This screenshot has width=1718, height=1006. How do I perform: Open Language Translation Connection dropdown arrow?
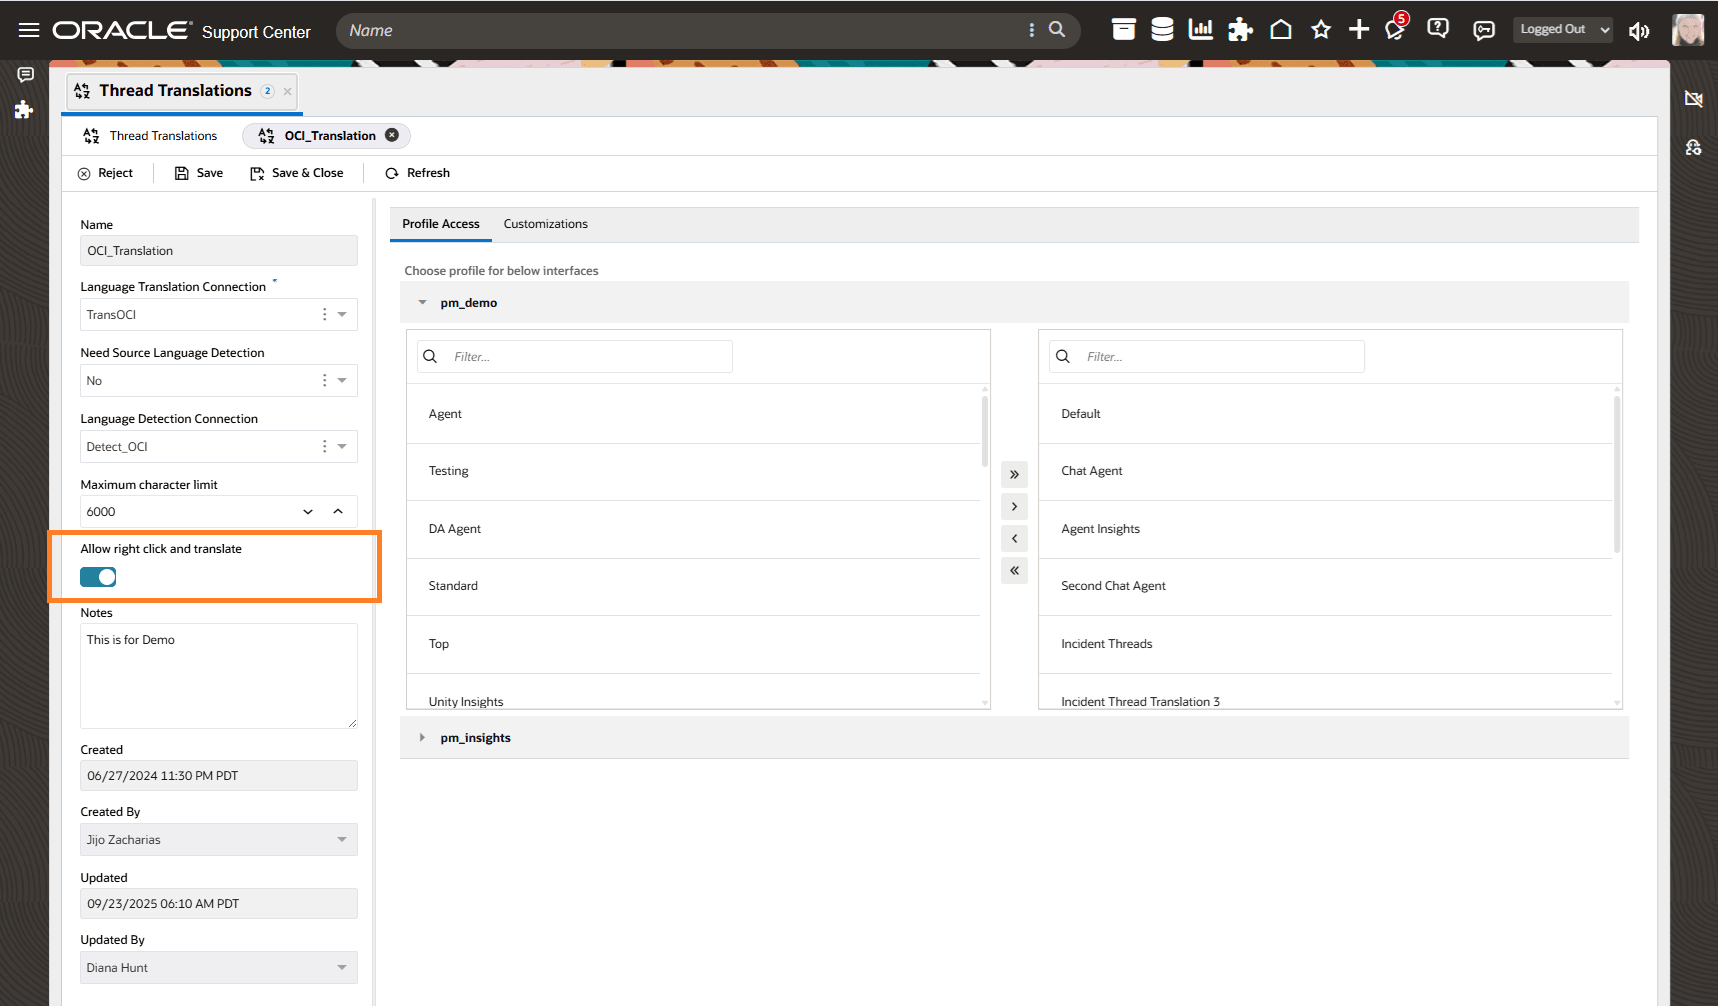[342, 314]
